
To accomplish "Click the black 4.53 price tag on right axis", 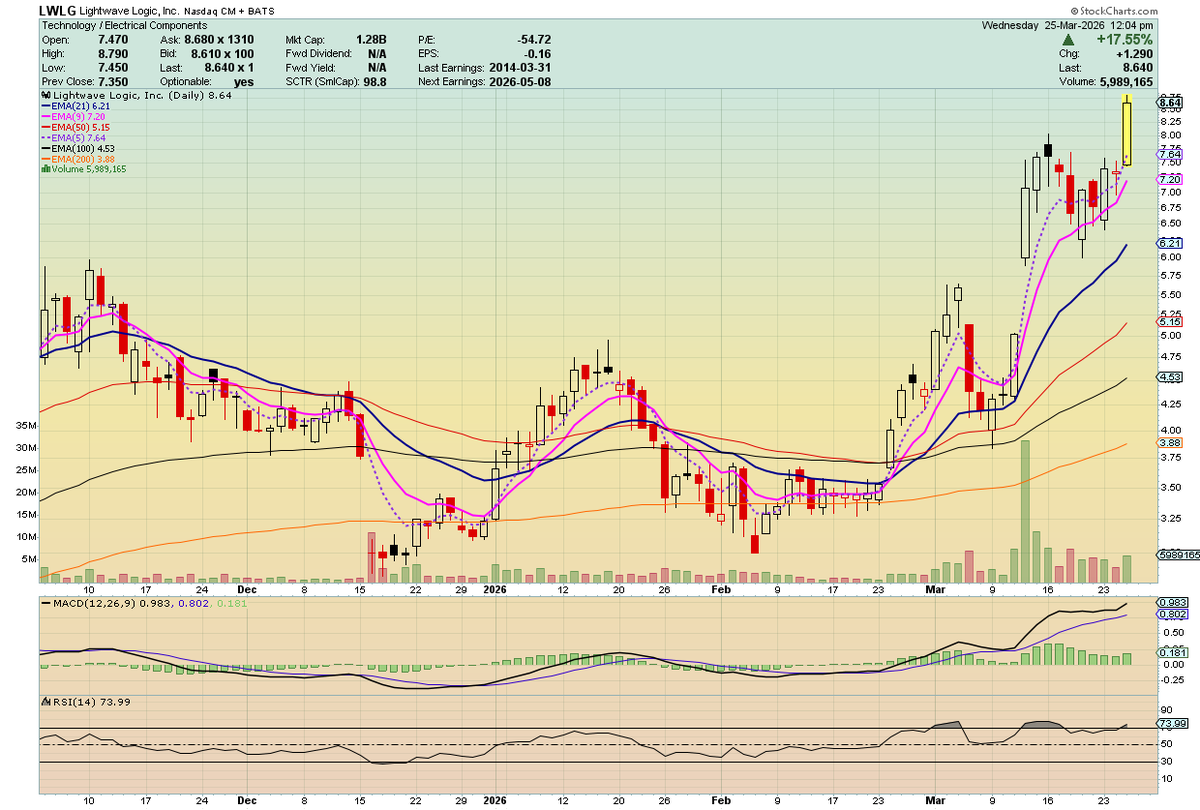I will click(1171, 377).
